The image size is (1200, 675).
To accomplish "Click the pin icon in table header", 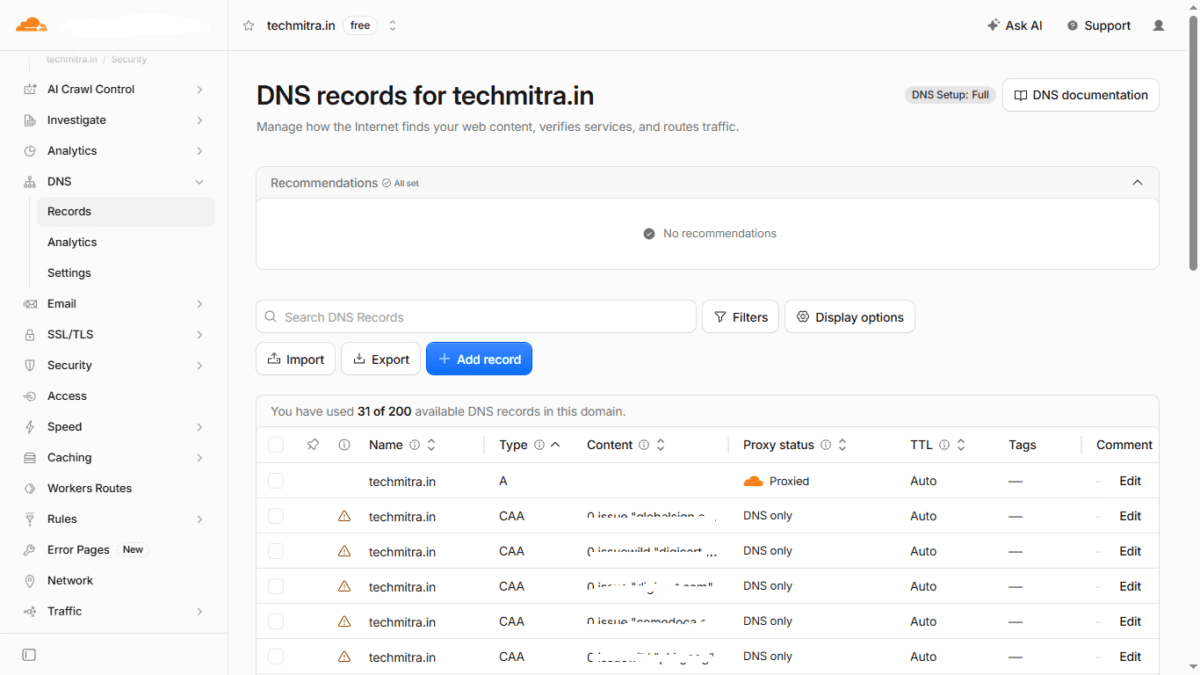I will coord(313,445).
